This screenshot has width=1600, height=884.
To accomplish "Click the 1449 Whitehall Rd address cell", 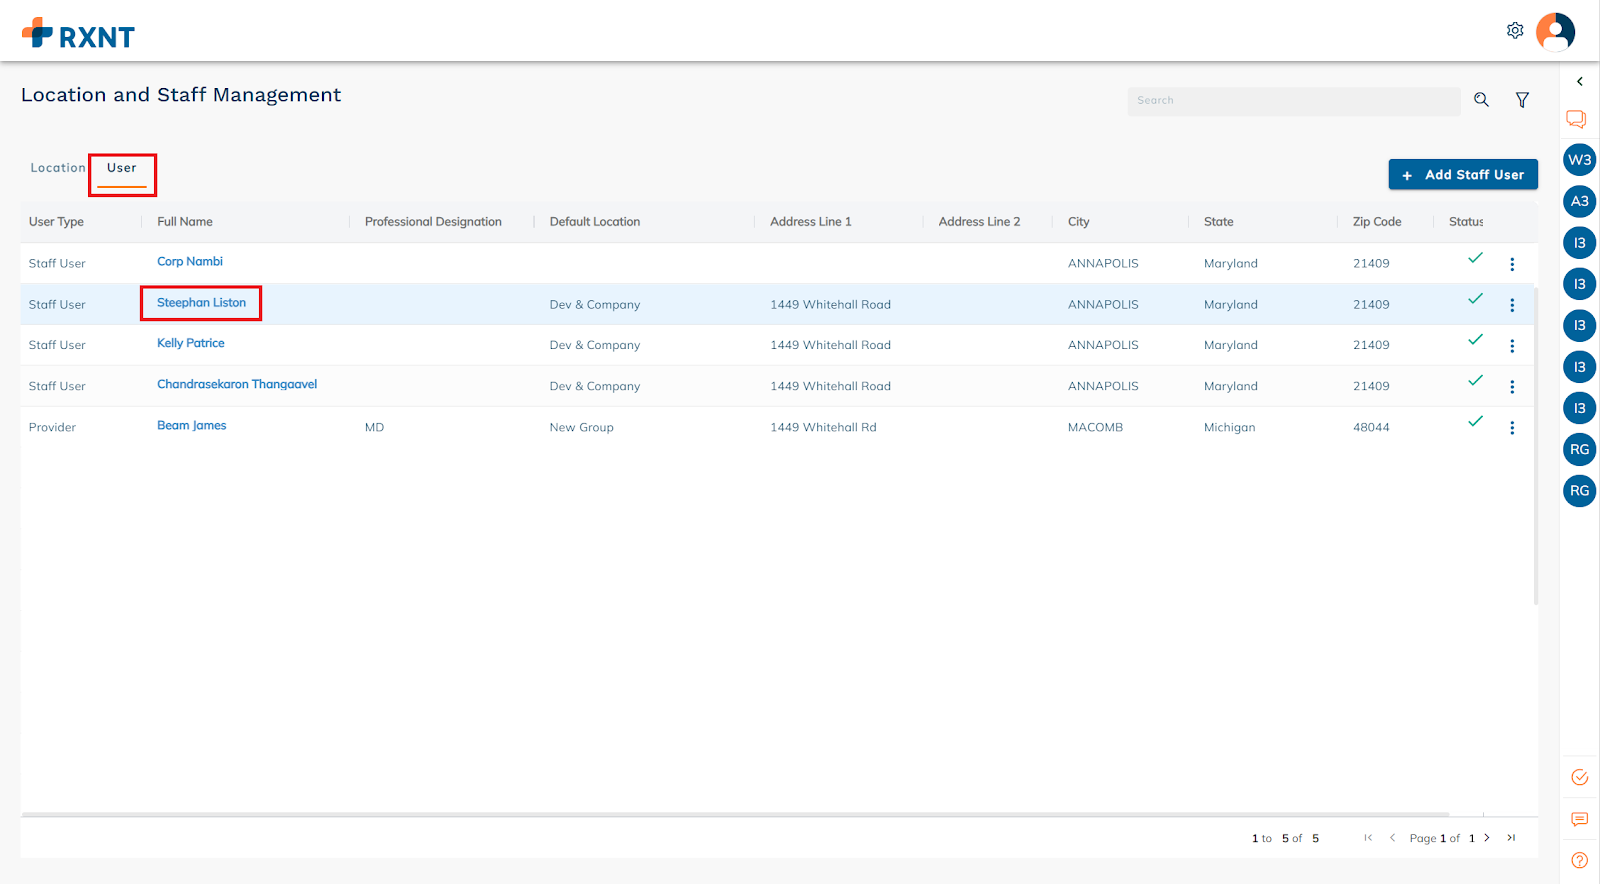I will tap(823, 427).
